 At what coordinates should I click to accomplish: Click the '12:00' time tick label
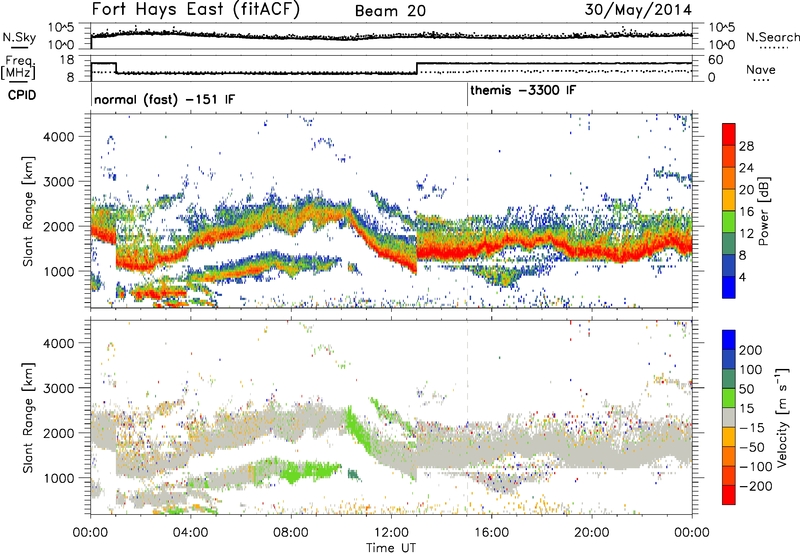click(391, 533)
